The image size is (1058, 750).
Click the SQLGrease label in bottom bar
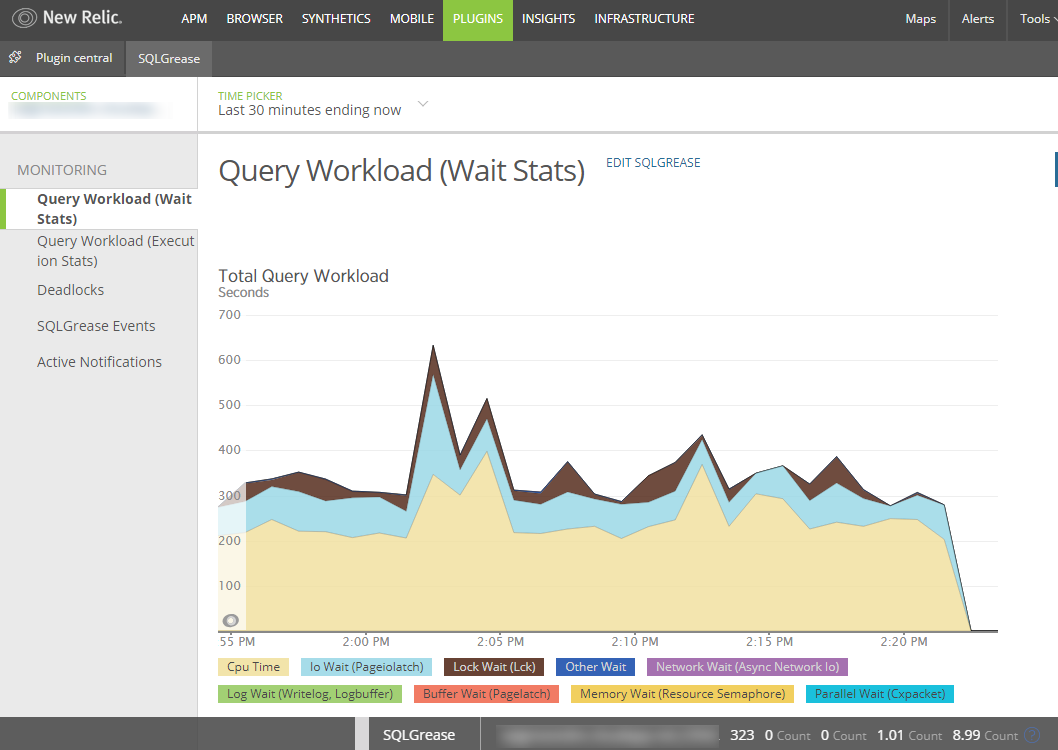click(418, 735)
